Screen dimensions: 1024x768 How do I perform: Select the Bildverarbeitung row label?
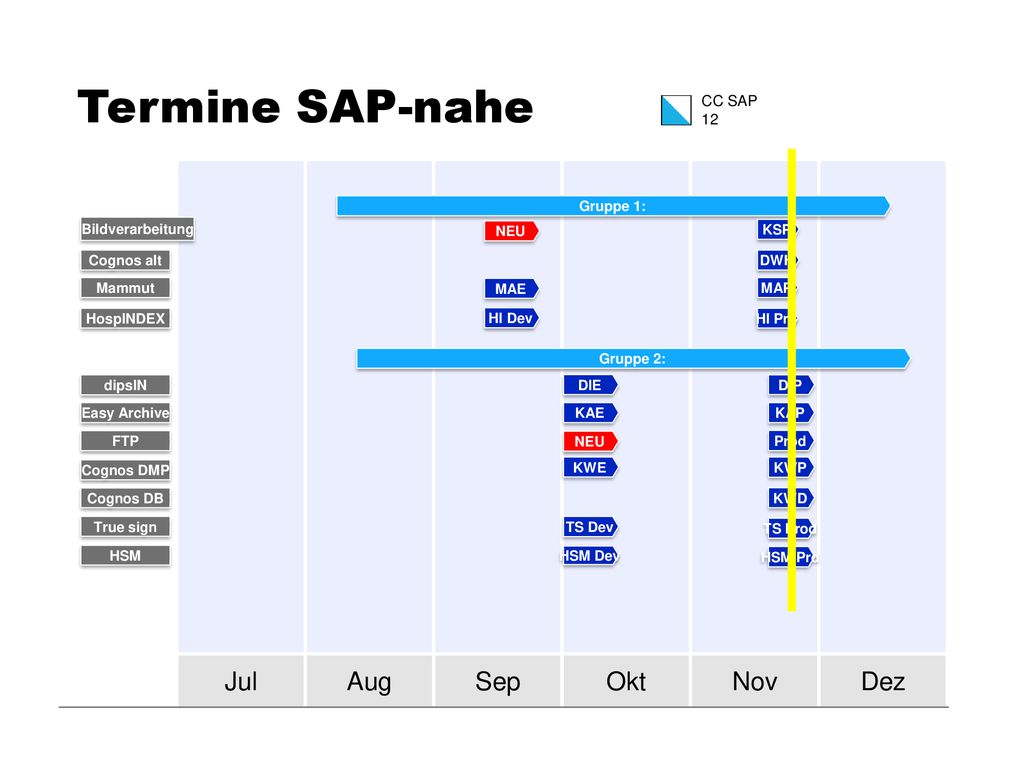[137, 229]
